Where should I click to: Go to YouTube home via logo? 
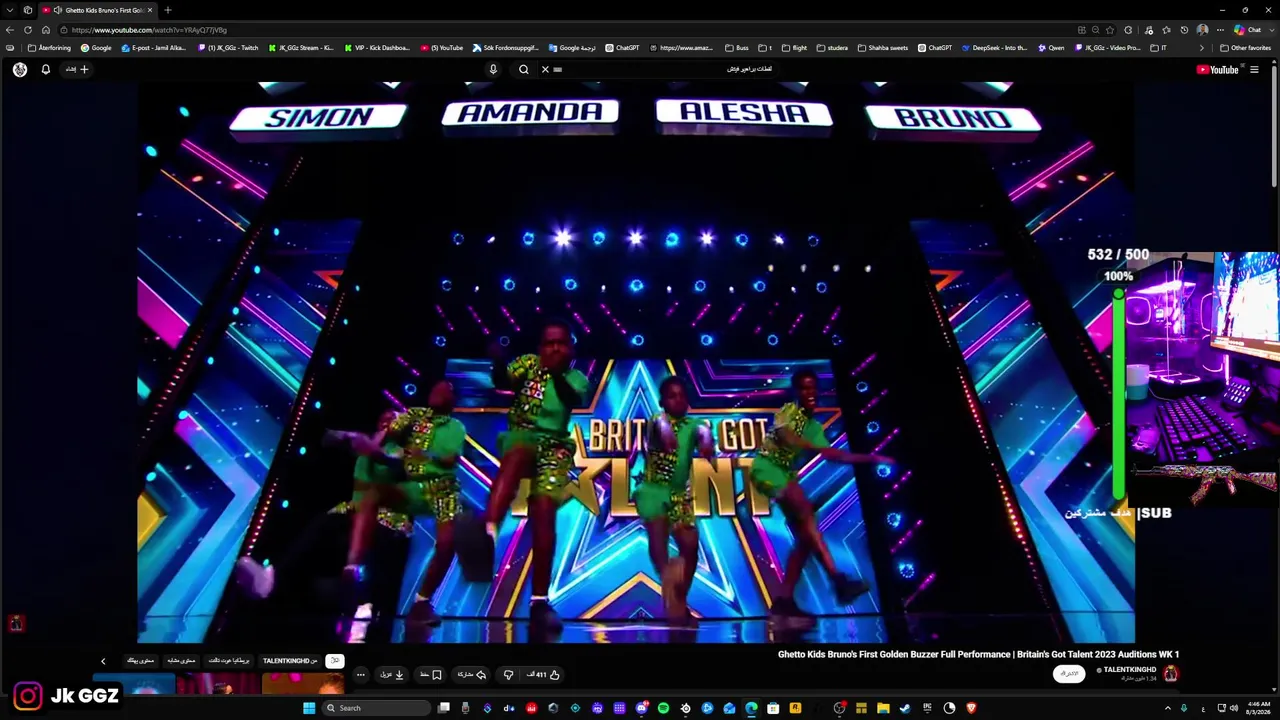tap(1218, 69)
